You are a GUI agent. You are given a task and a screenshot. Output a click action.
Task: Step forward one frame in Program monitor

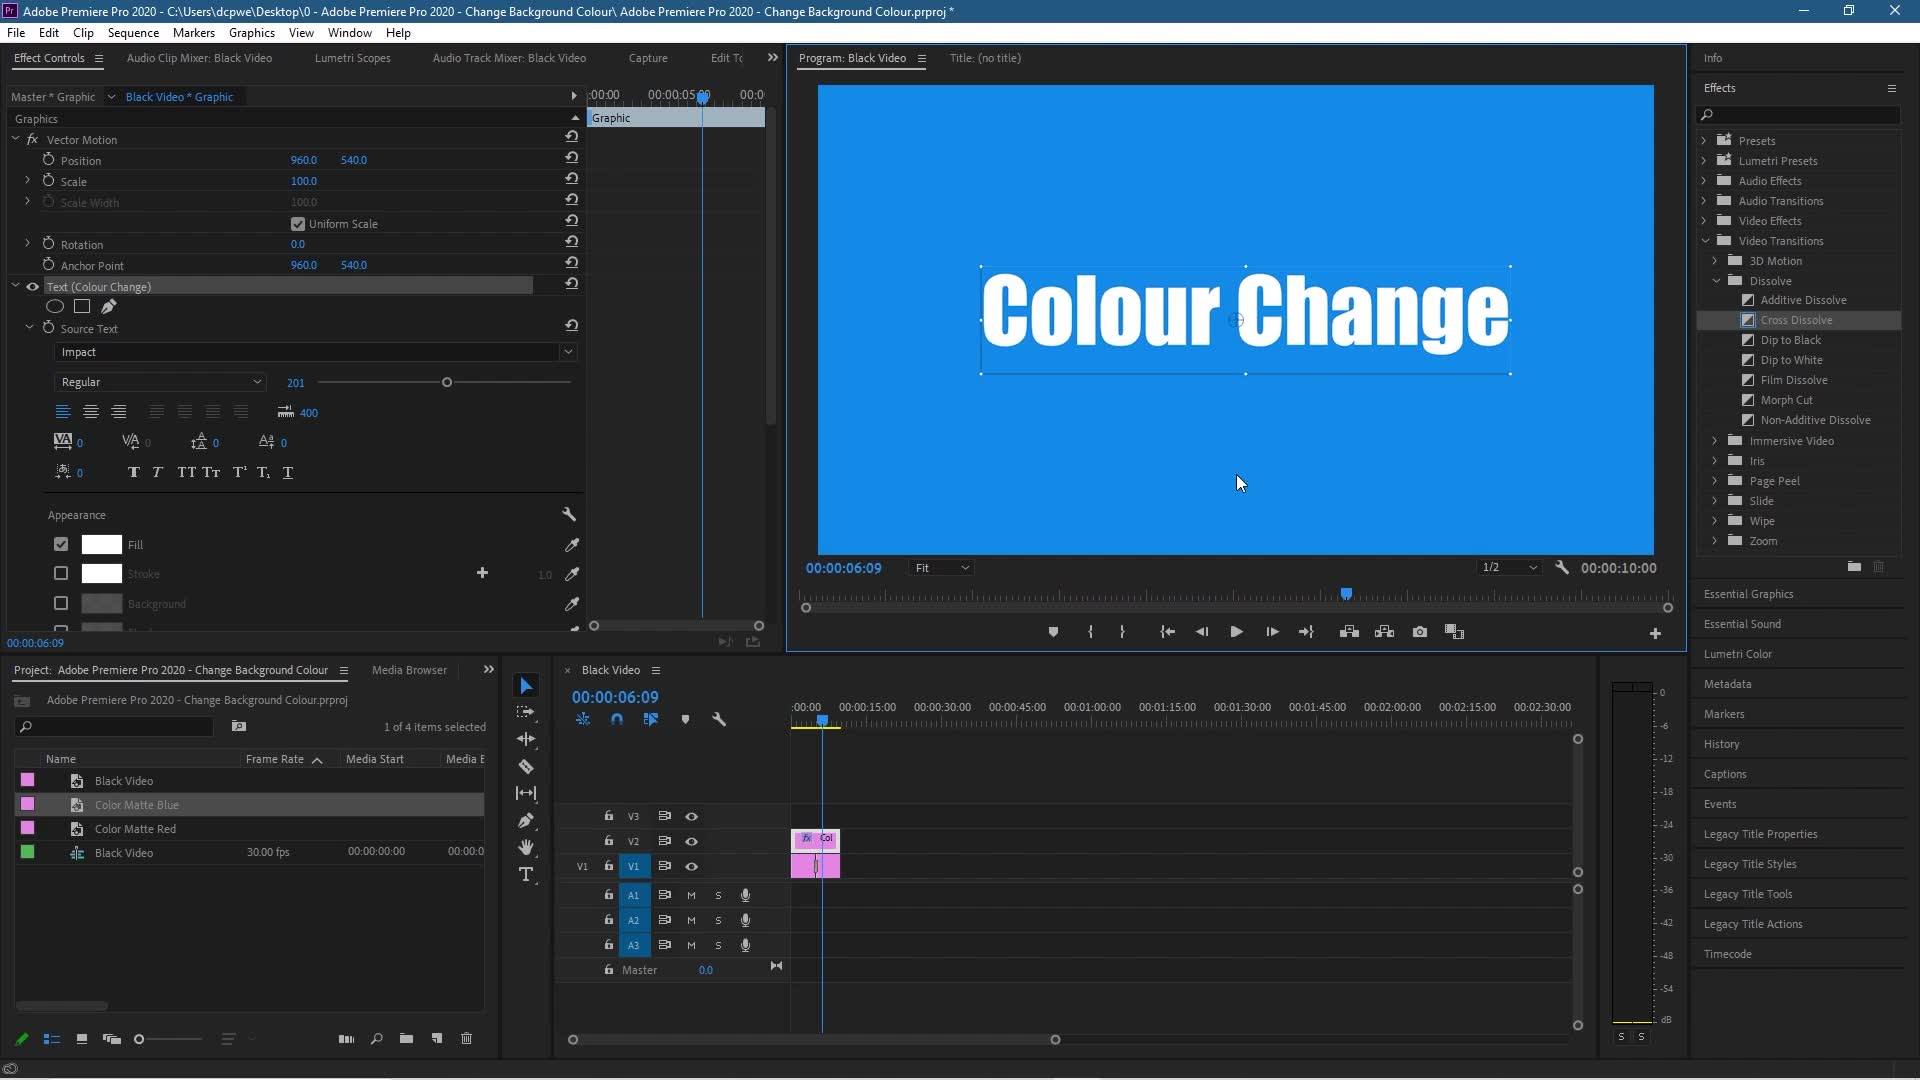pos(1272,632)
